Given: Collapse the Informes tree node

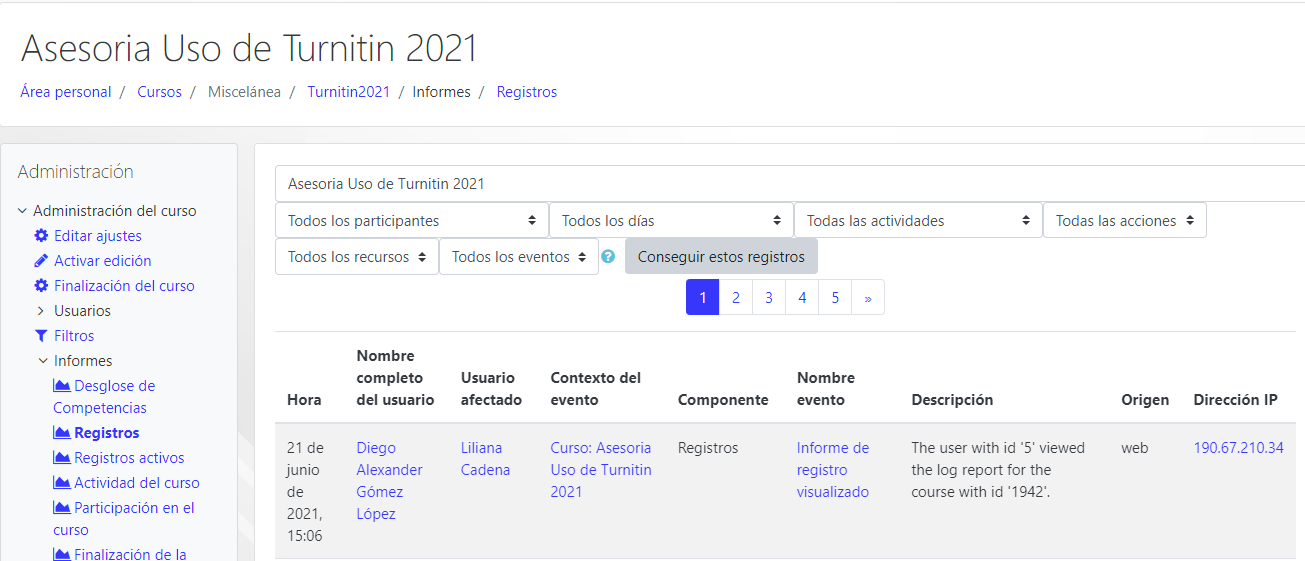Looking at the screenshot, I should pyautogui.click(x=43, y=361).
